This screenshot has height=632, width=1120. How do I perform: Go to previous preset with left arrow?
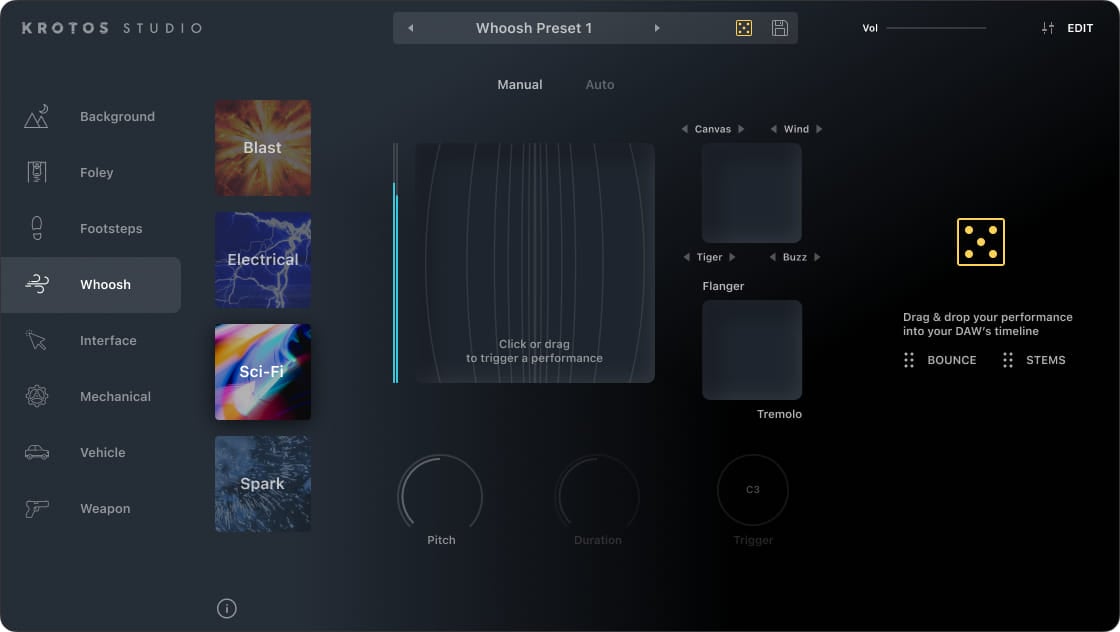click(410, 28)
